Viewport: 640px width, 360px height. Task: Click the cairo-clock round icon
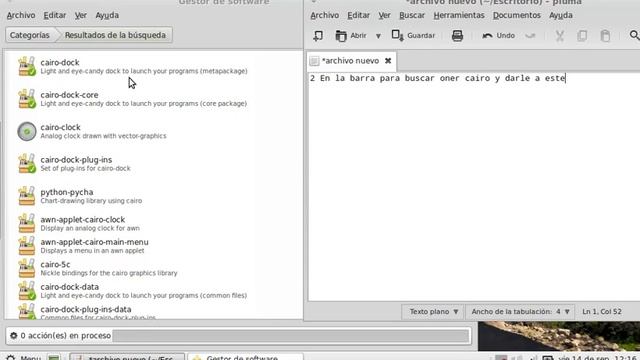(x=27, y=131)
